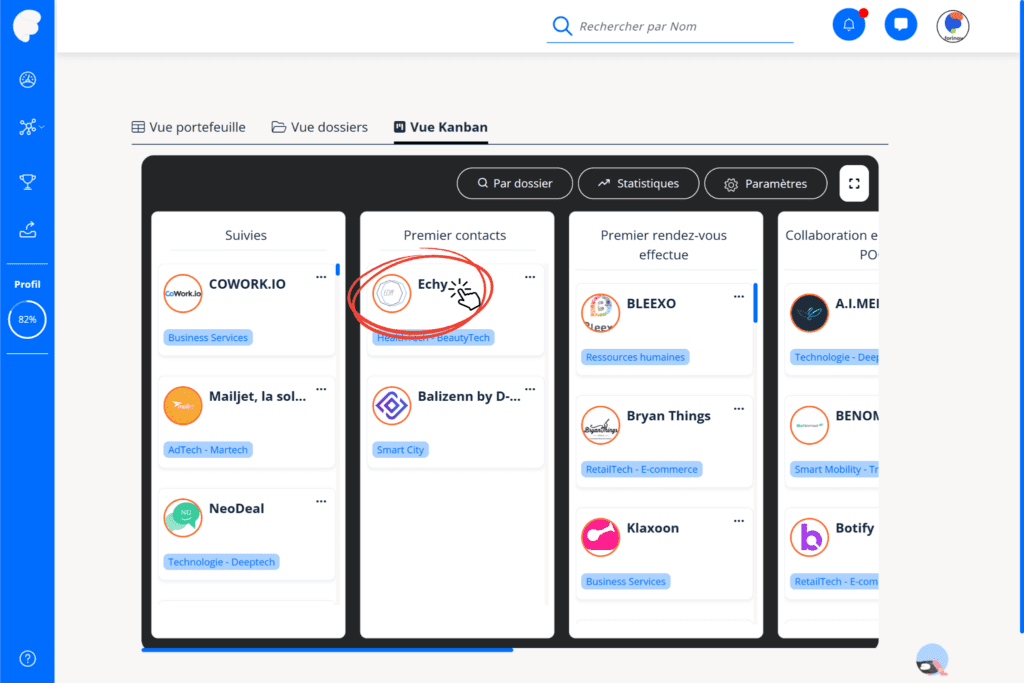This screenshot has width=1024, height=683.
Task: Open the Balizenn card options menu
Action: [x=530, y=389]
